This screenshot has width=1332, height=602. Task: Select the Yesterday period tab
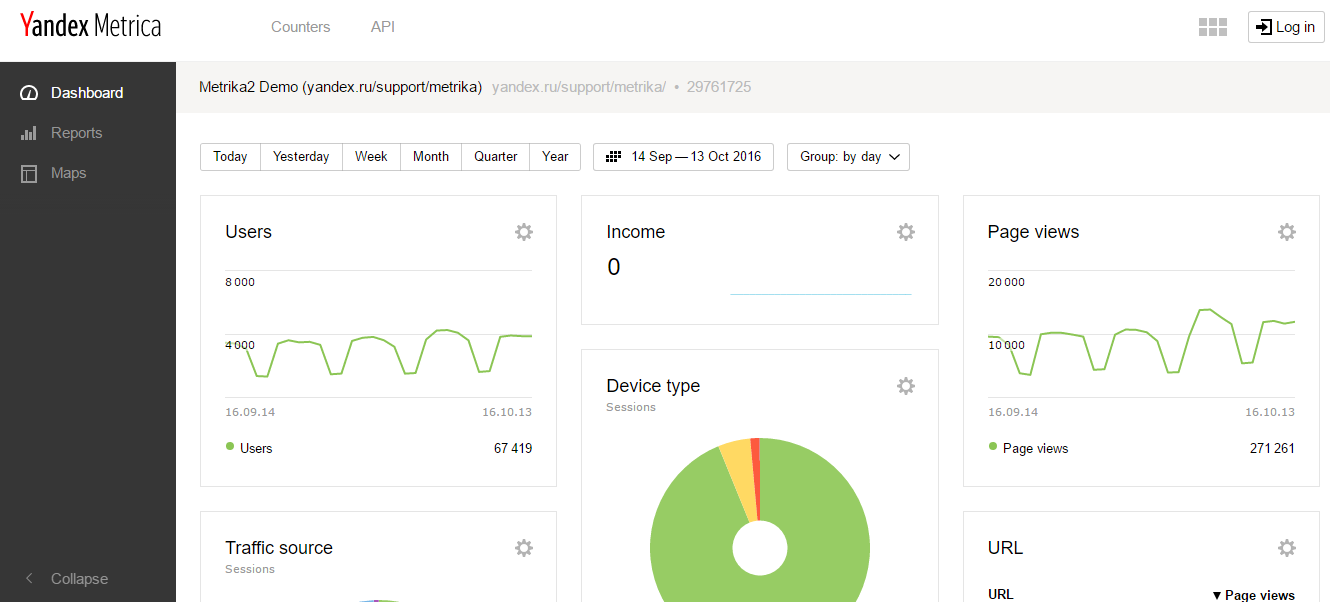pos(301,157)
